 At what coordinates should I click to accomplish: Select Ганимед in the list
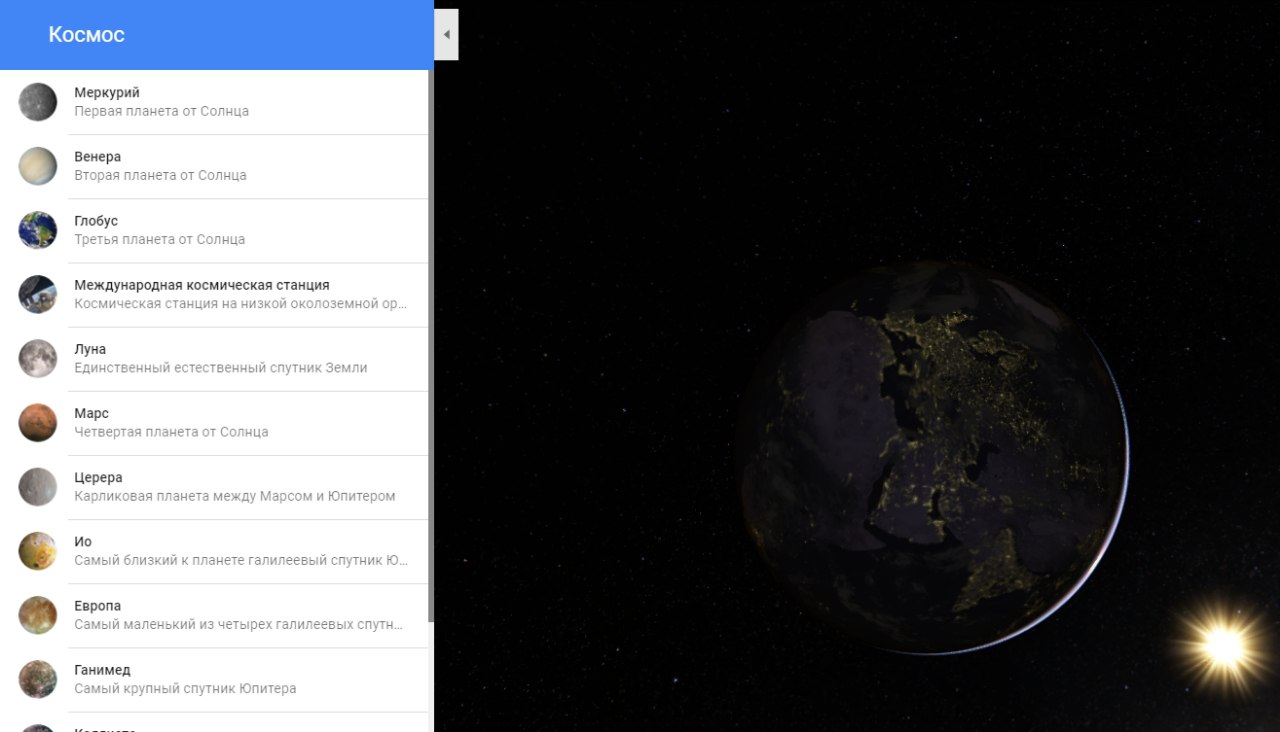(214, 679)
